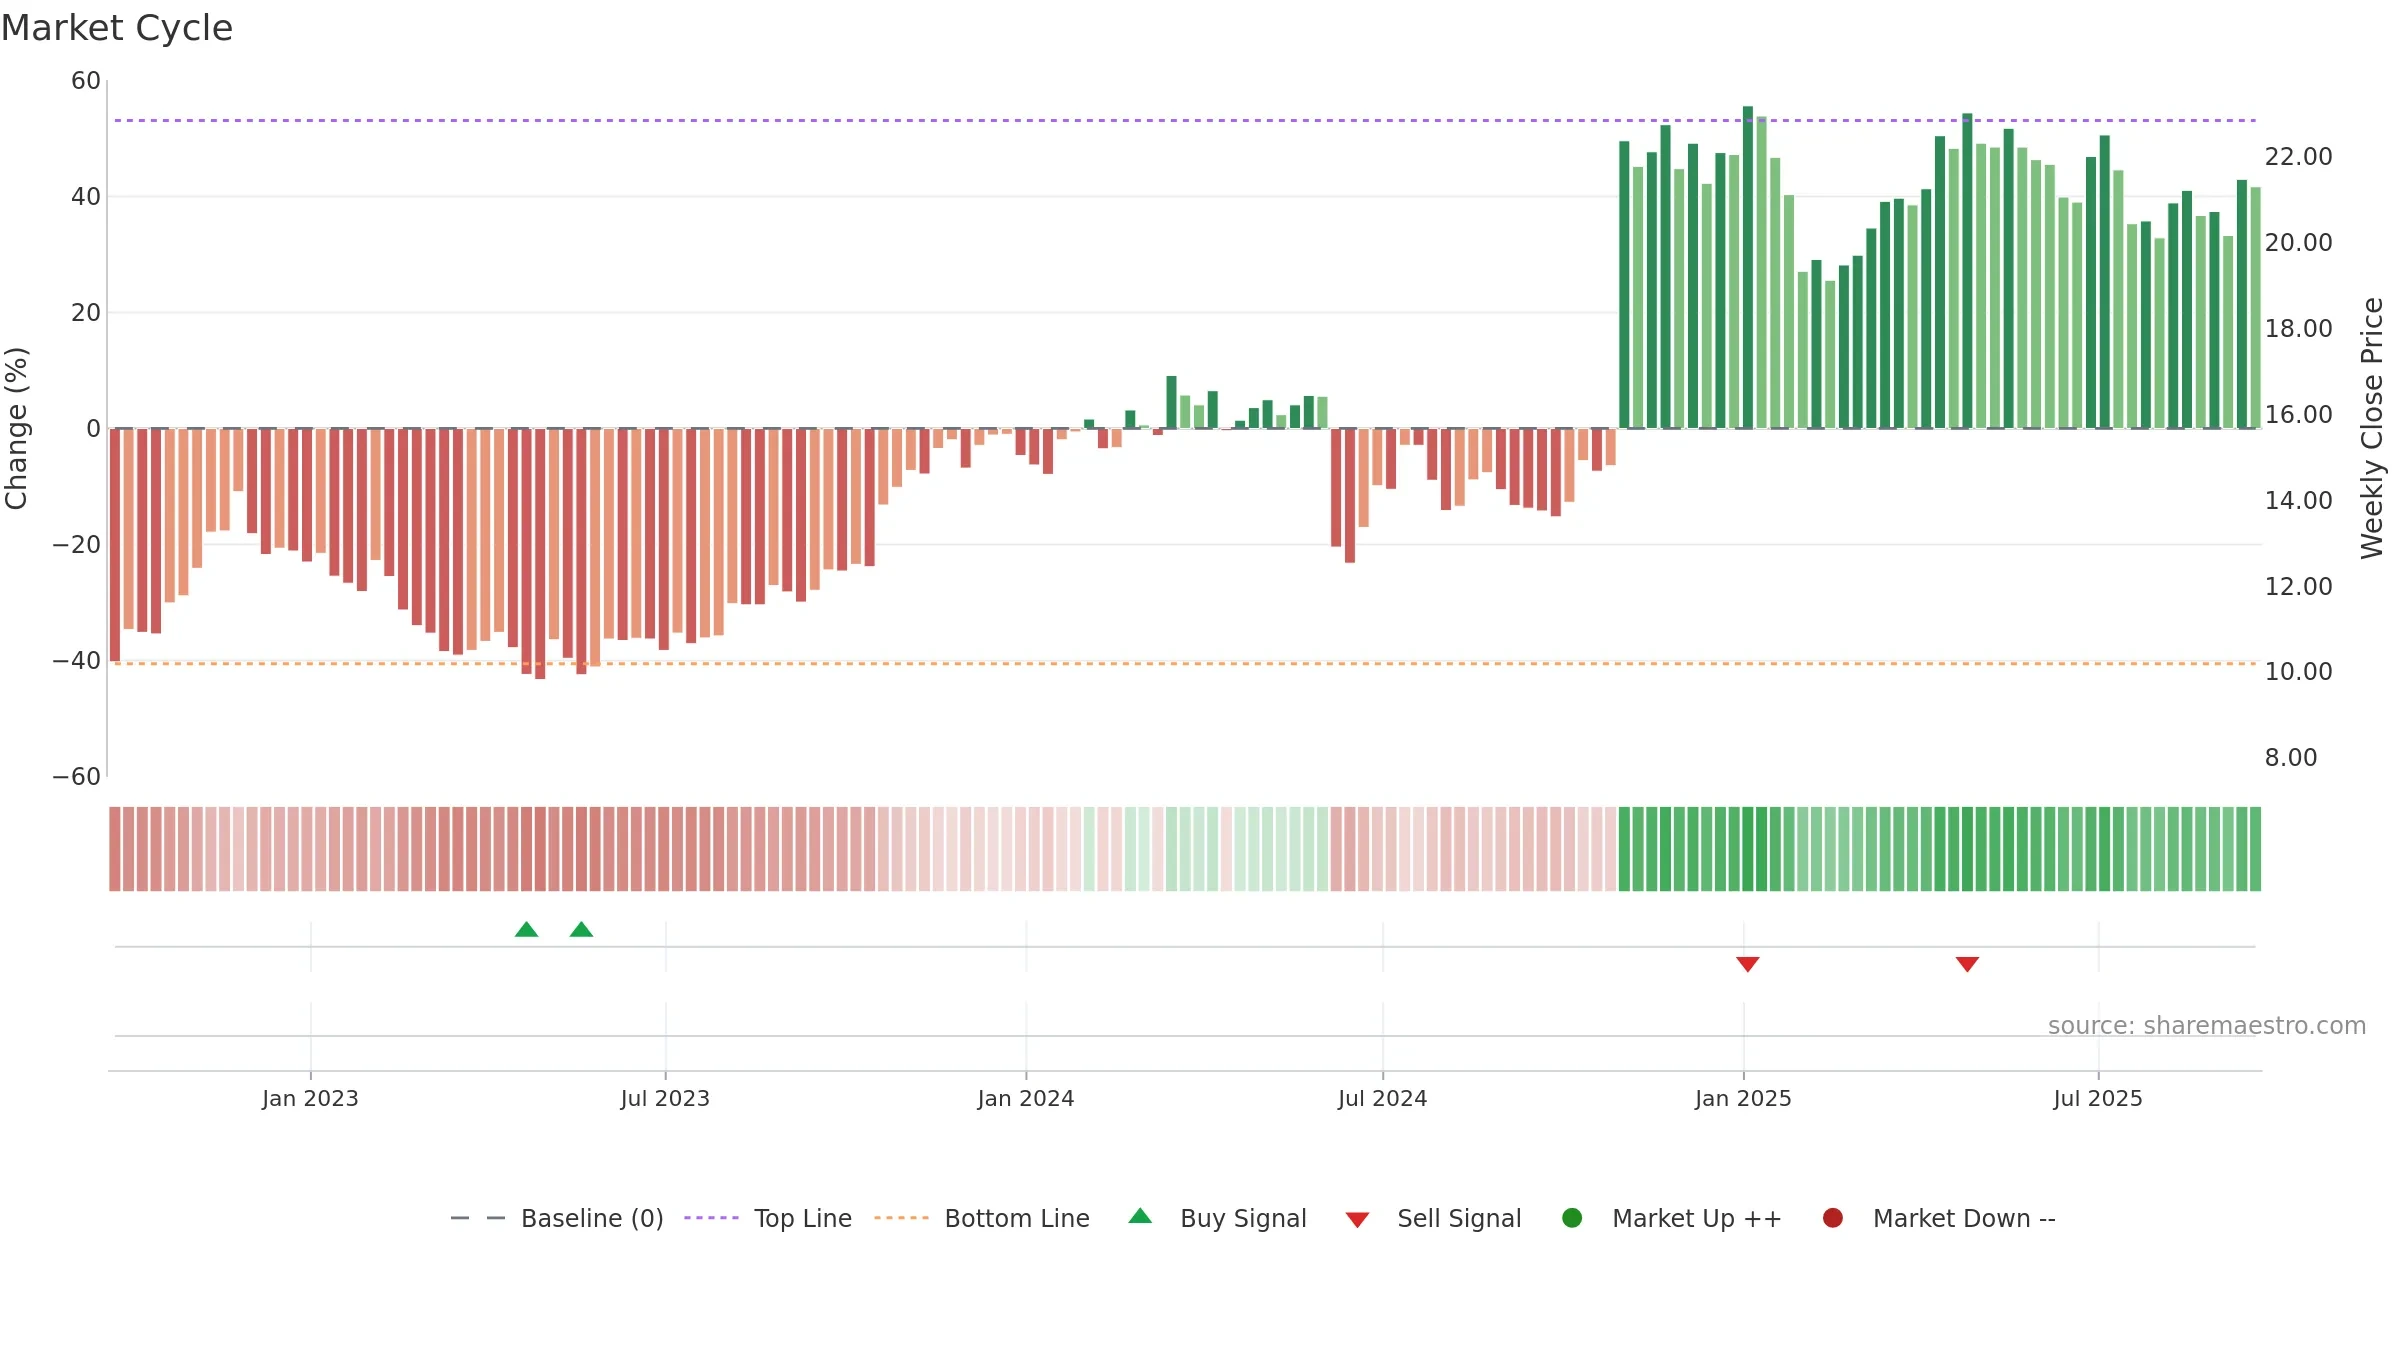
Task: Click the green Buy Signal triangle in the legend
Action: click(1140, 1216)
